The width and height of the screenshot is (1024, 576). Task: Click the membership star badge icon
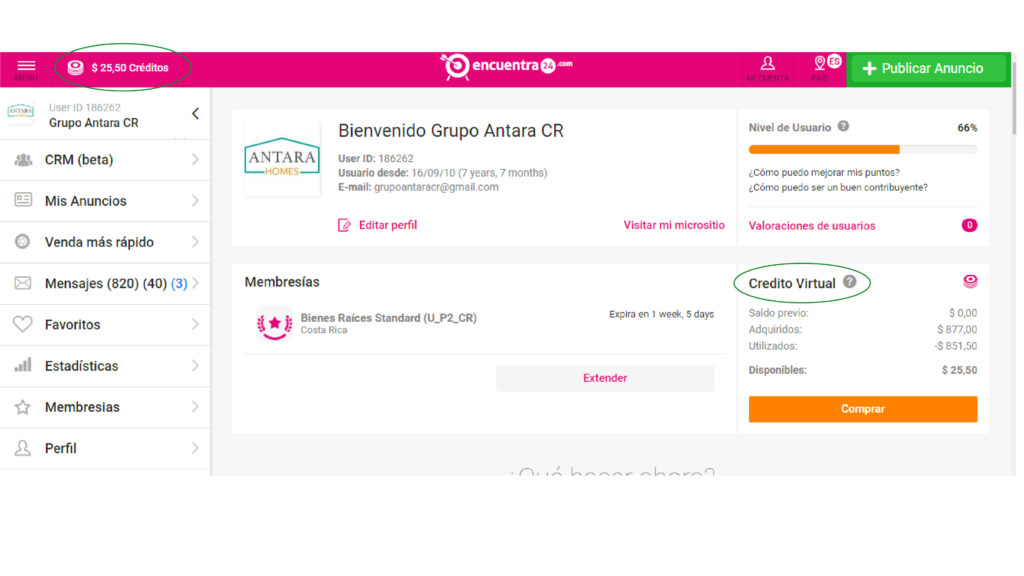274,323
